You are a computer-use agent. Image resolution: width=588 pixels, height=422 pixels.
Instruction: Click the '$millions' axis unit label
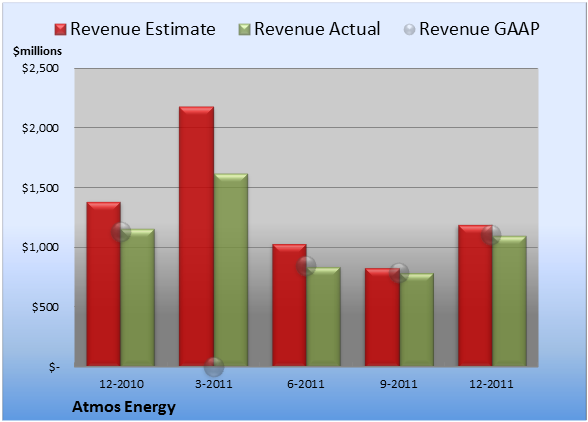pos(37,51)
